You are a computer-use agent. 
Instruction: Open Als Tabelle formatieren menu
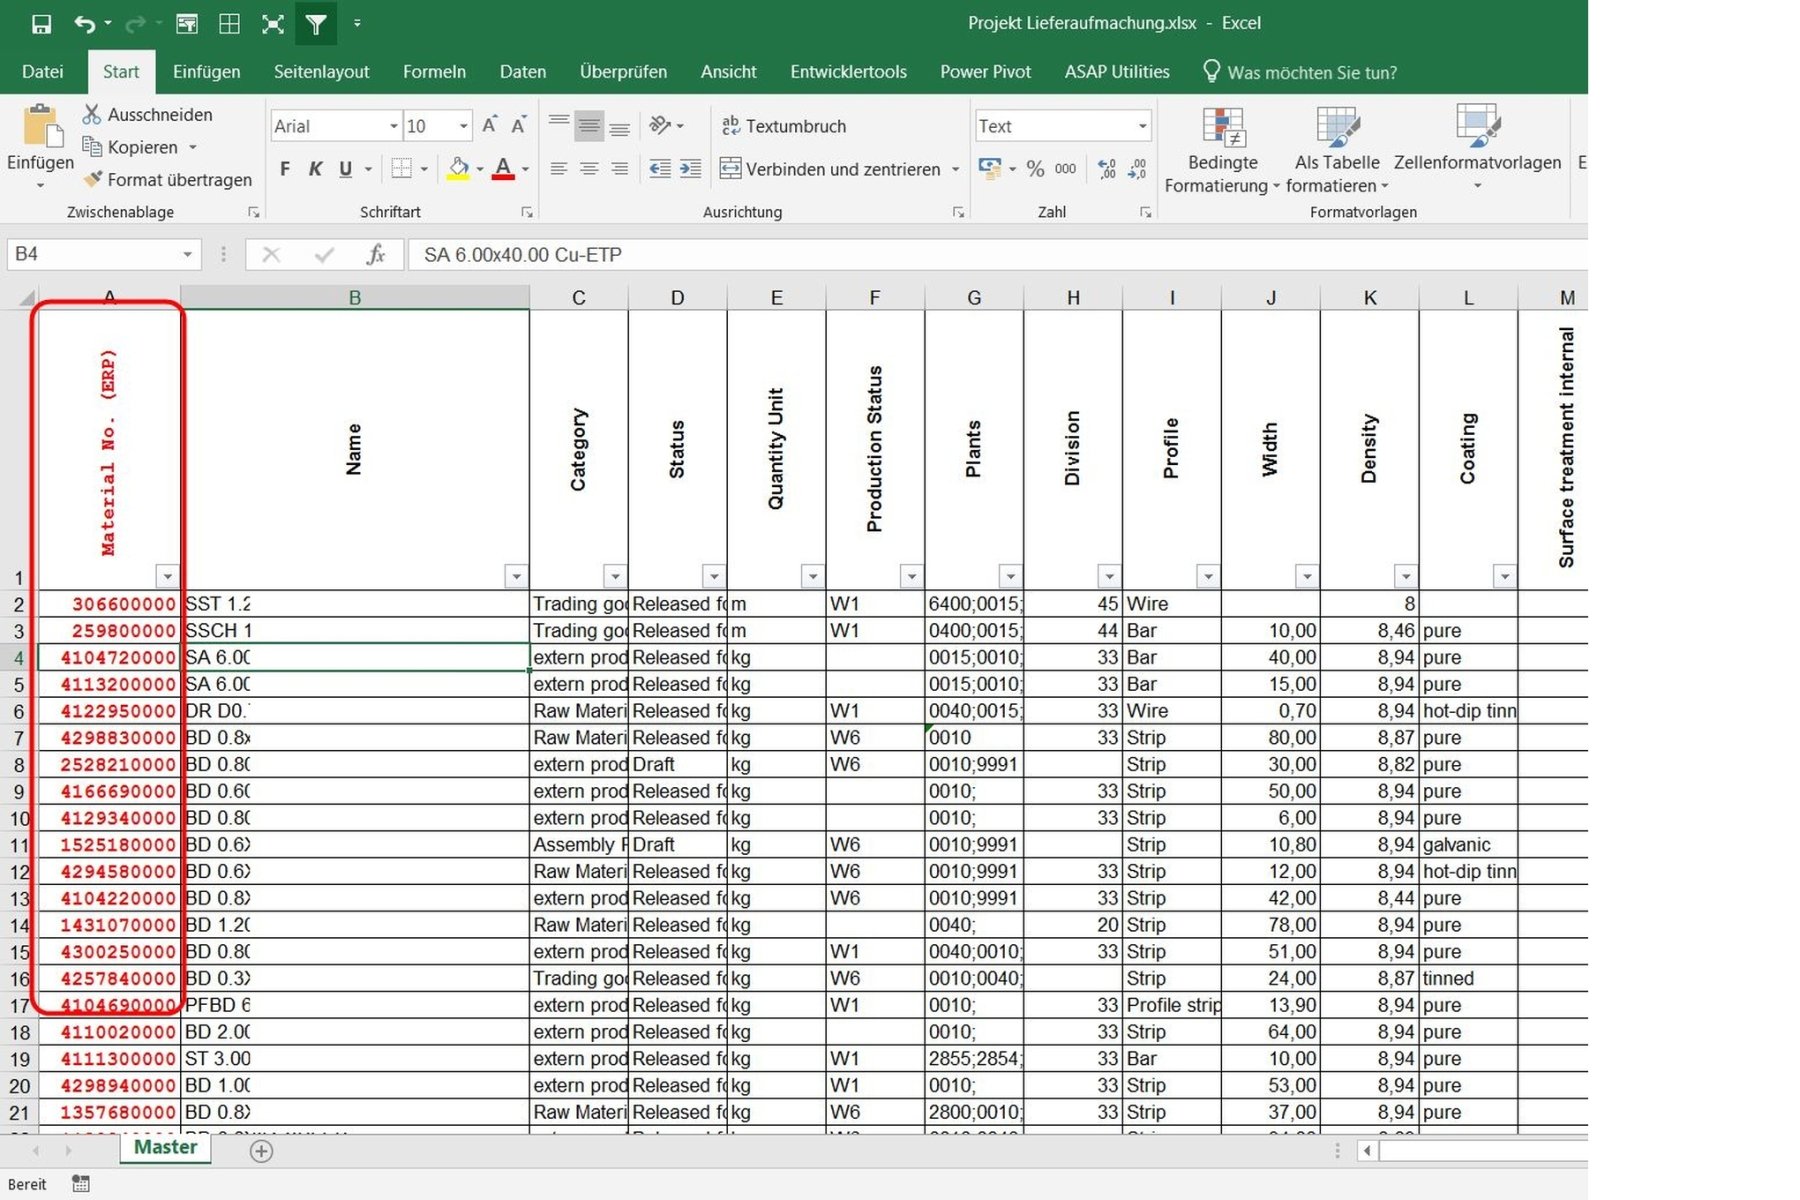1337,150
